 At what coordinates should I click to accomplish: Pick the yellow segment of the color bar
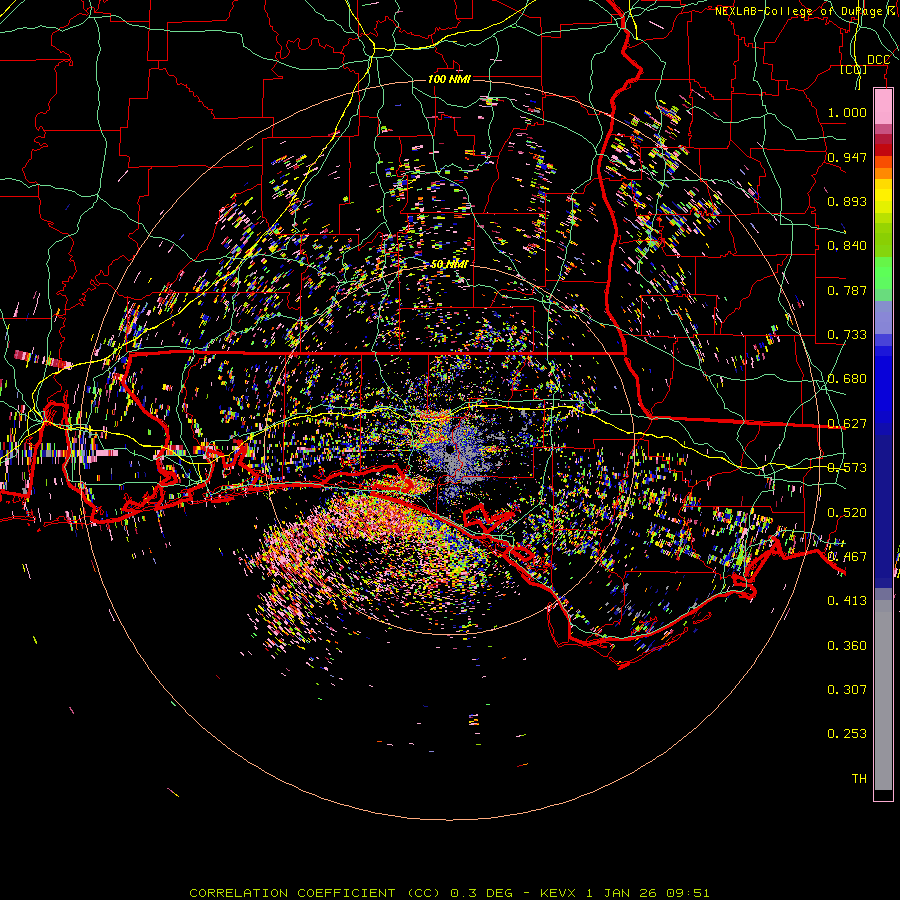[x=883, y=197]
